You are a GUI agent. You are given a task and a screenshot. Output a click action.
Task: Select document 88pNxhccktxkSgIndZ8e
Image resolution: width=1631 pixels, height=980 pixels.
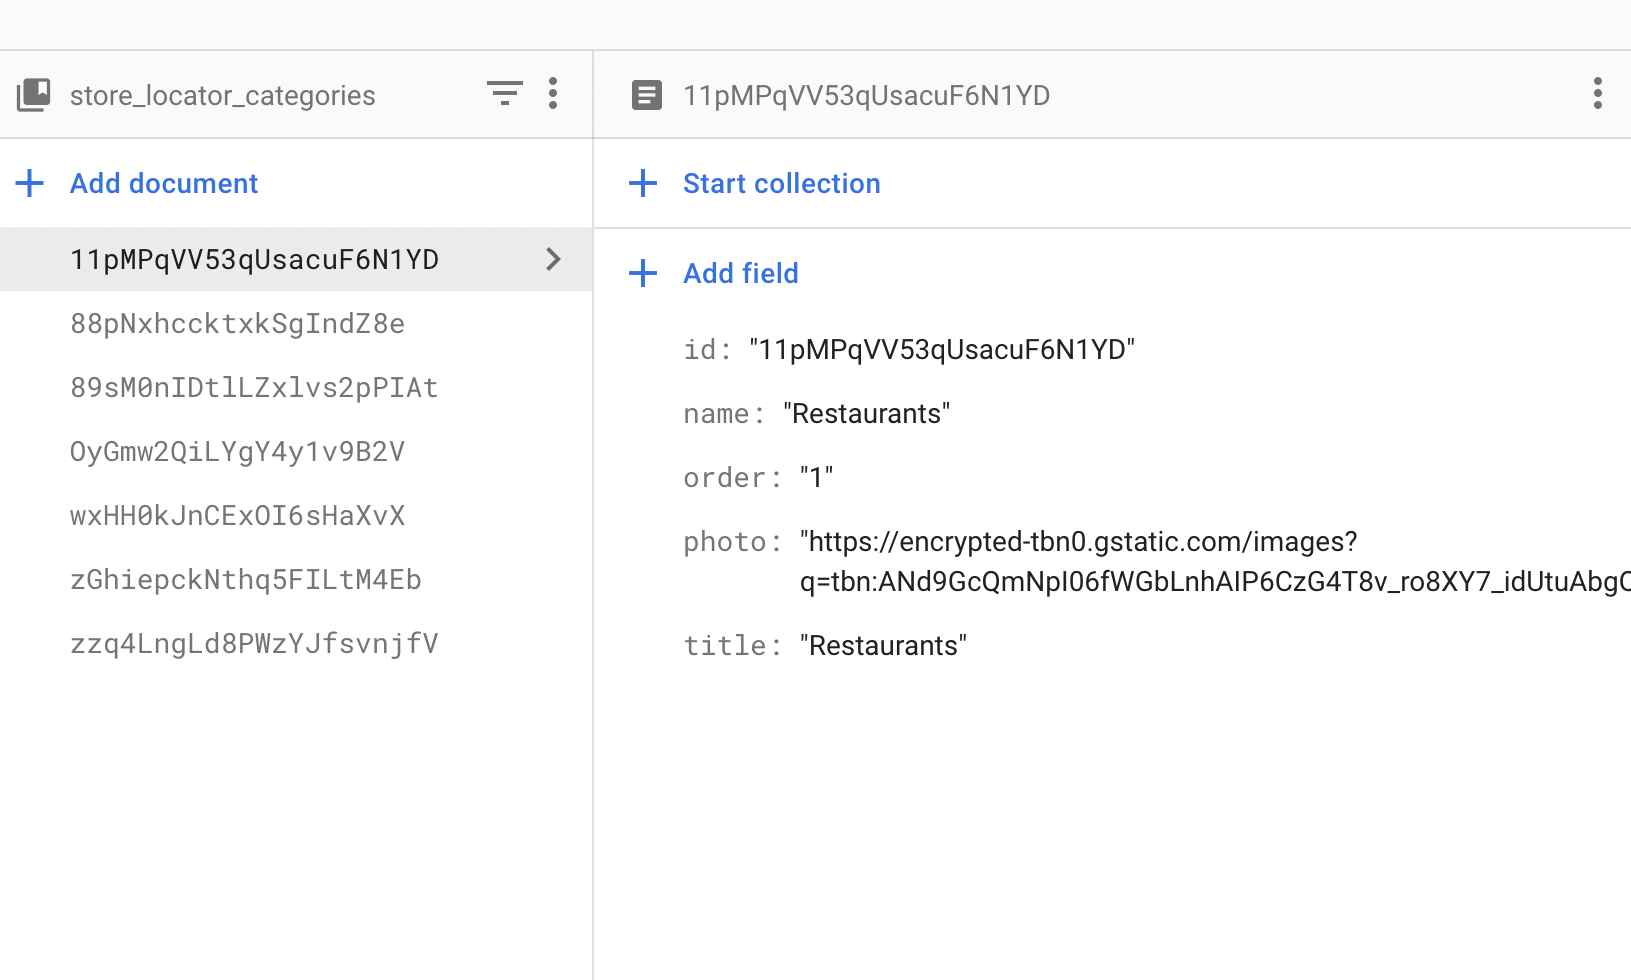click(237, 323)
